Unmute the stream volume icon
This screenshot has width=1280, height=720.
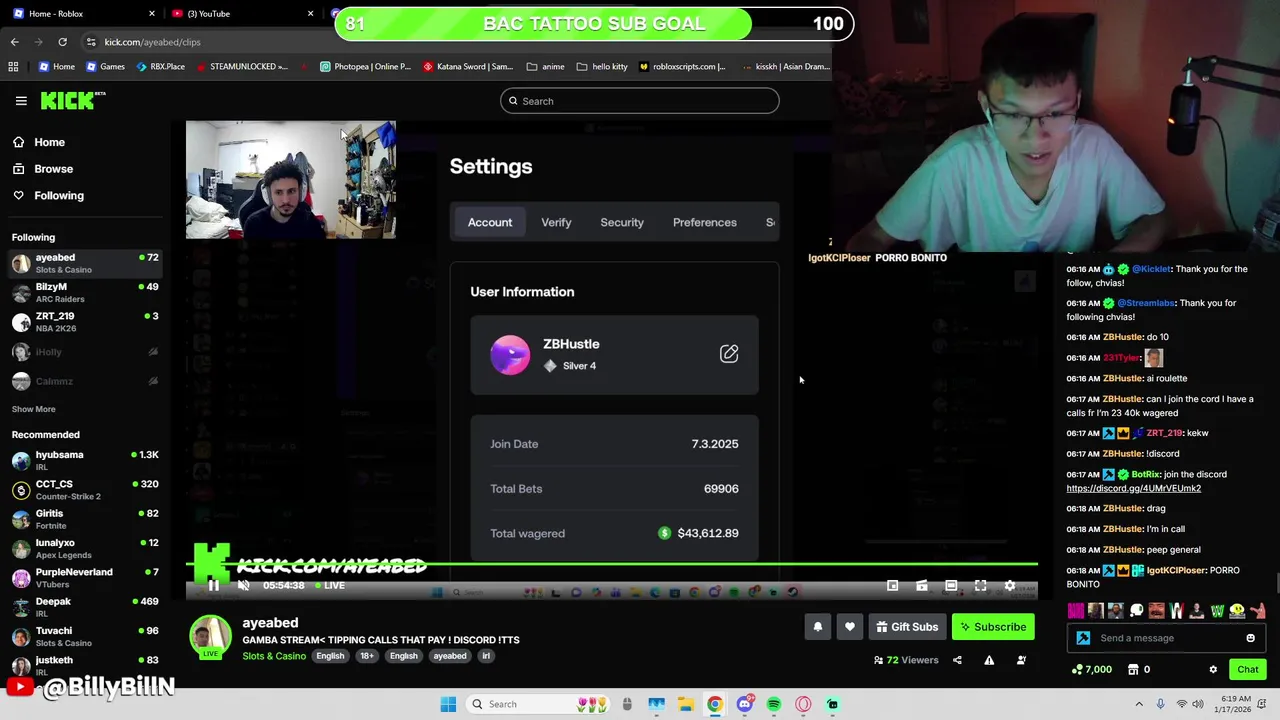tap(243, 586)
